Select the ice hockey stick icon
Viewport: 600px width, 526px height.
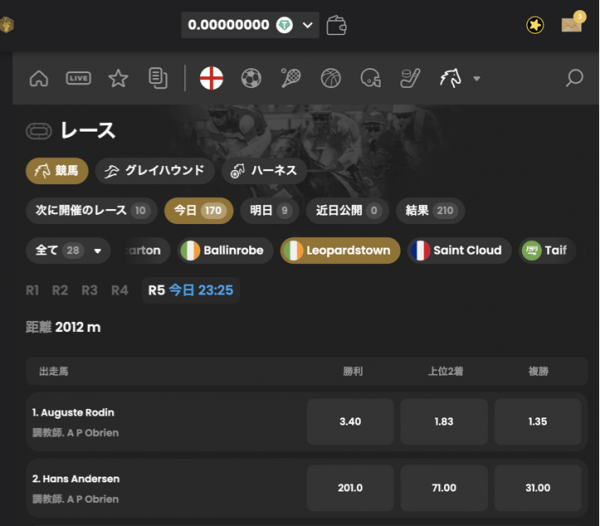(410, 78)
